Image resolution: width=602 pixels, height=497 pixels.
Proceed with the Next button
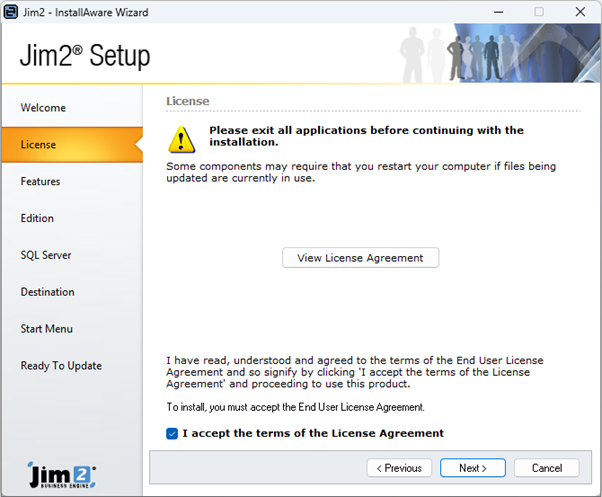(x=473, y=468)
